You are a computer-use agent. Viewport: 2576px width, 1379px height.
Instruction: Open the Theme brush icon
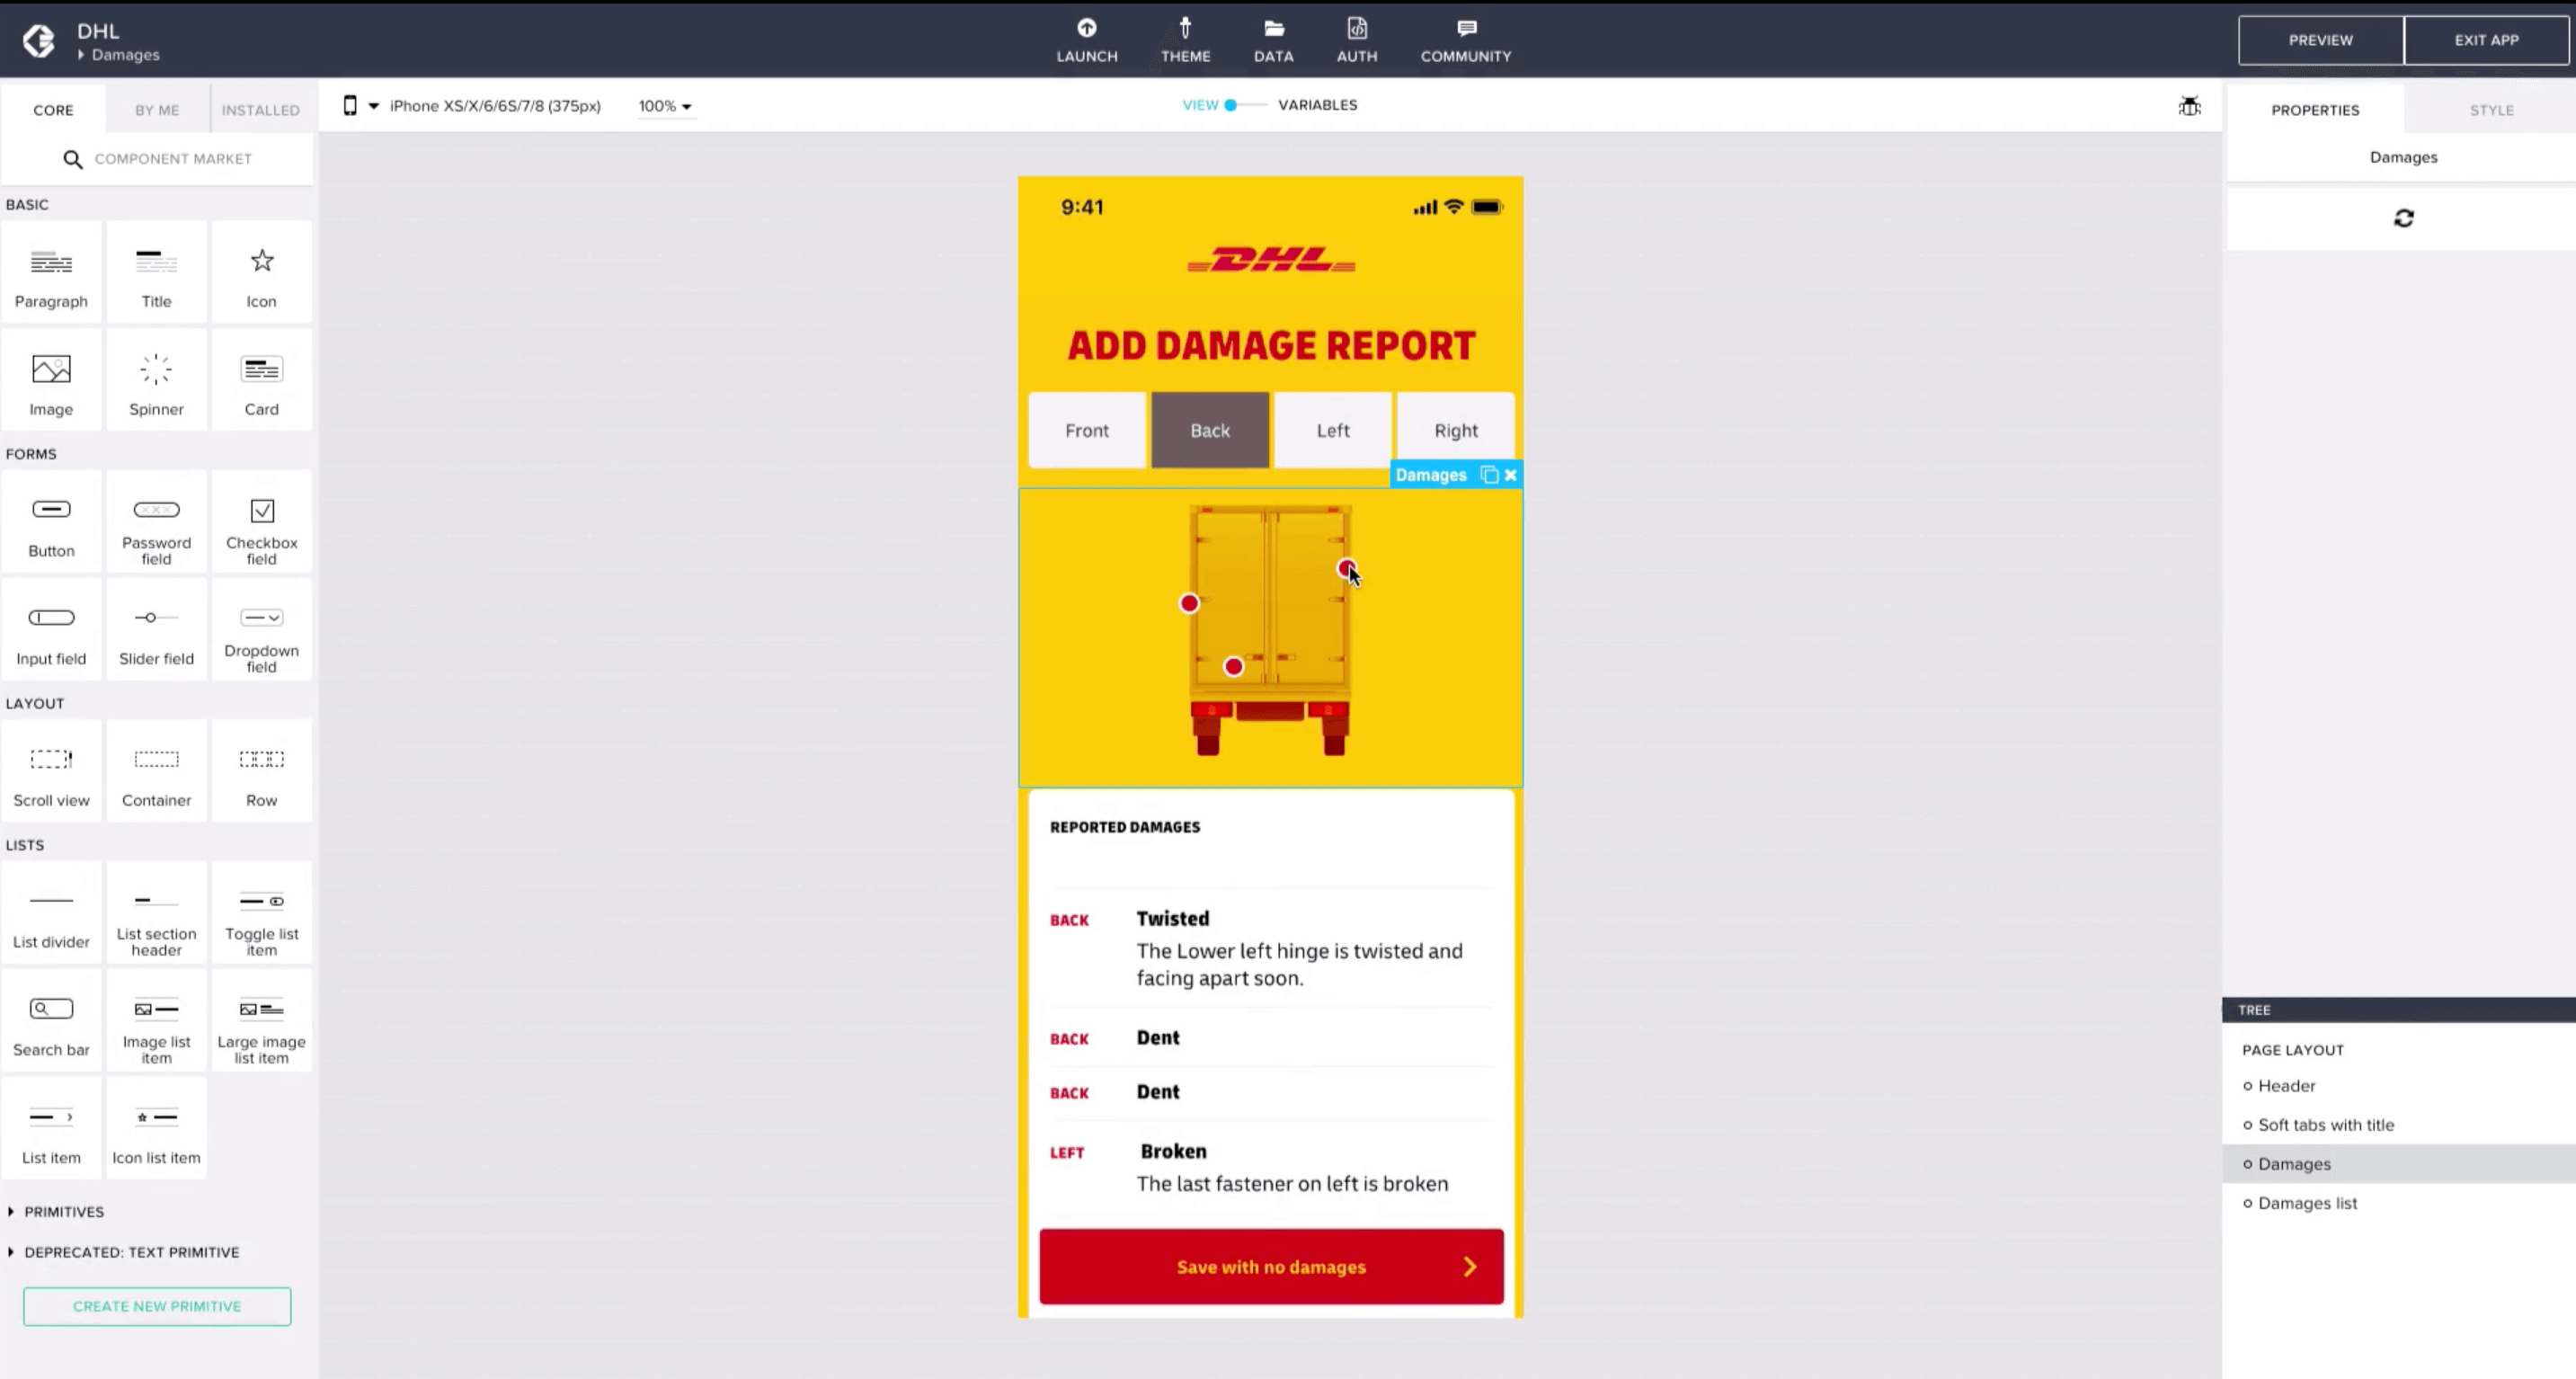1185,28
